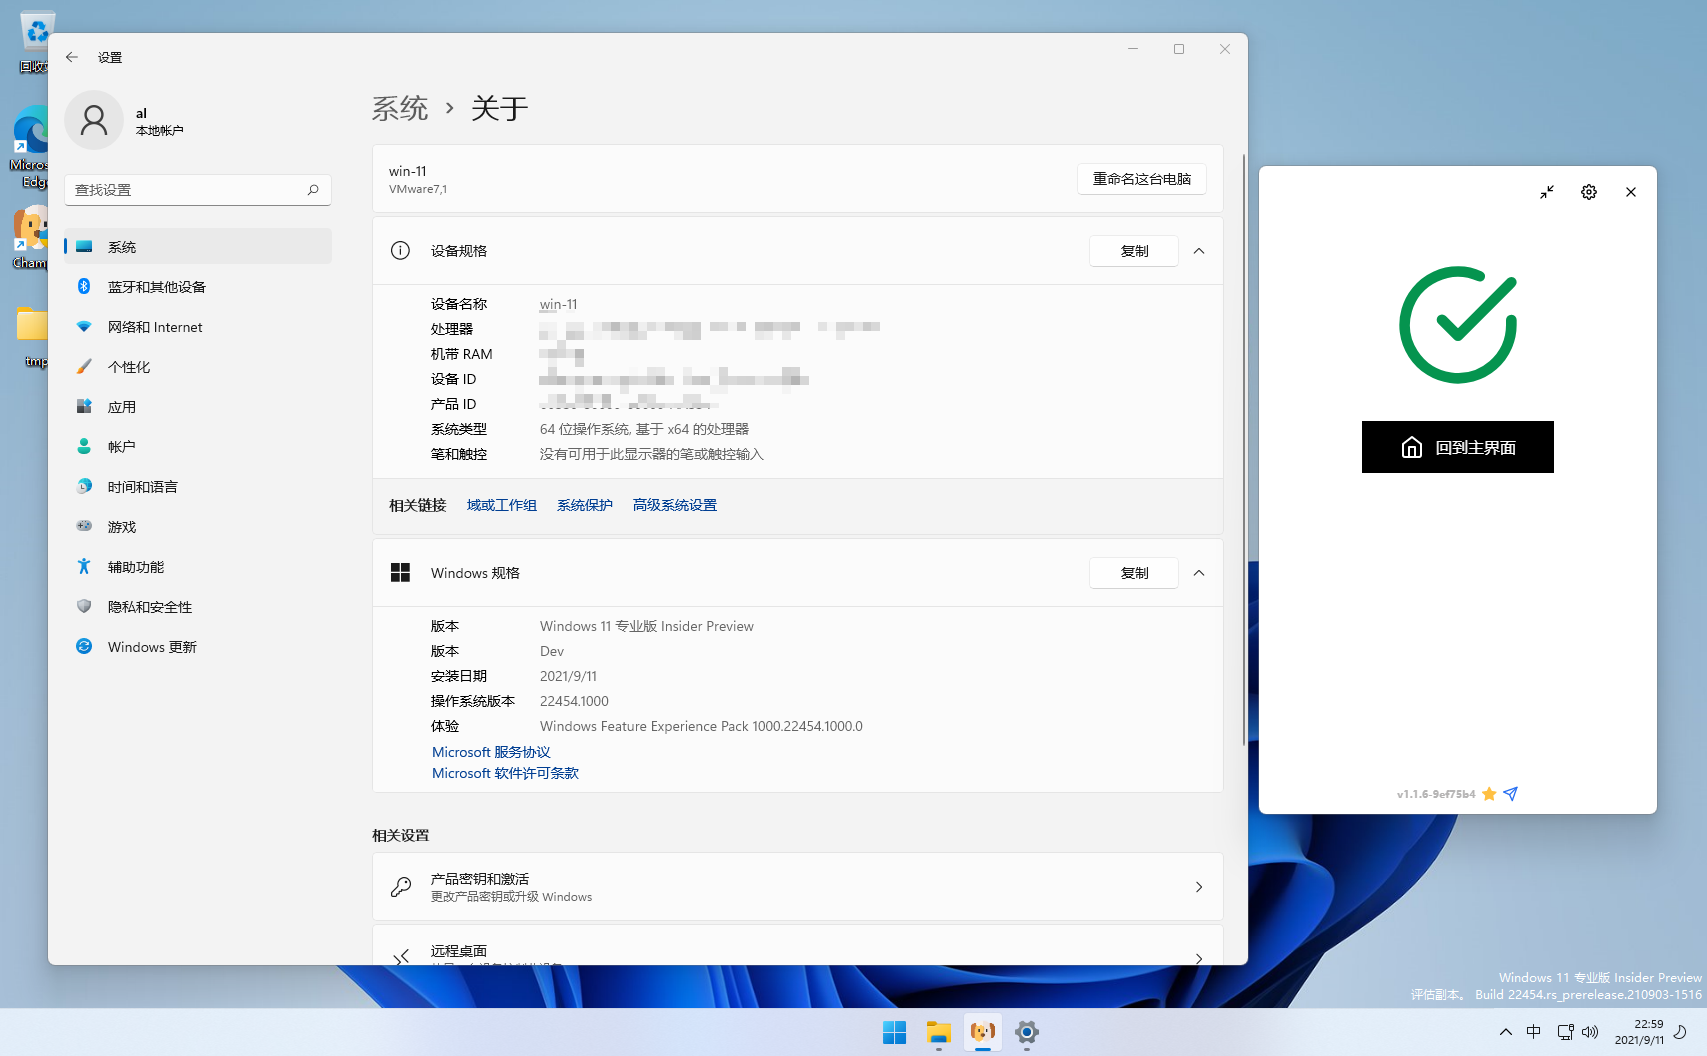Switch input method with 中 tray icon

(x=1534, y=1032)
